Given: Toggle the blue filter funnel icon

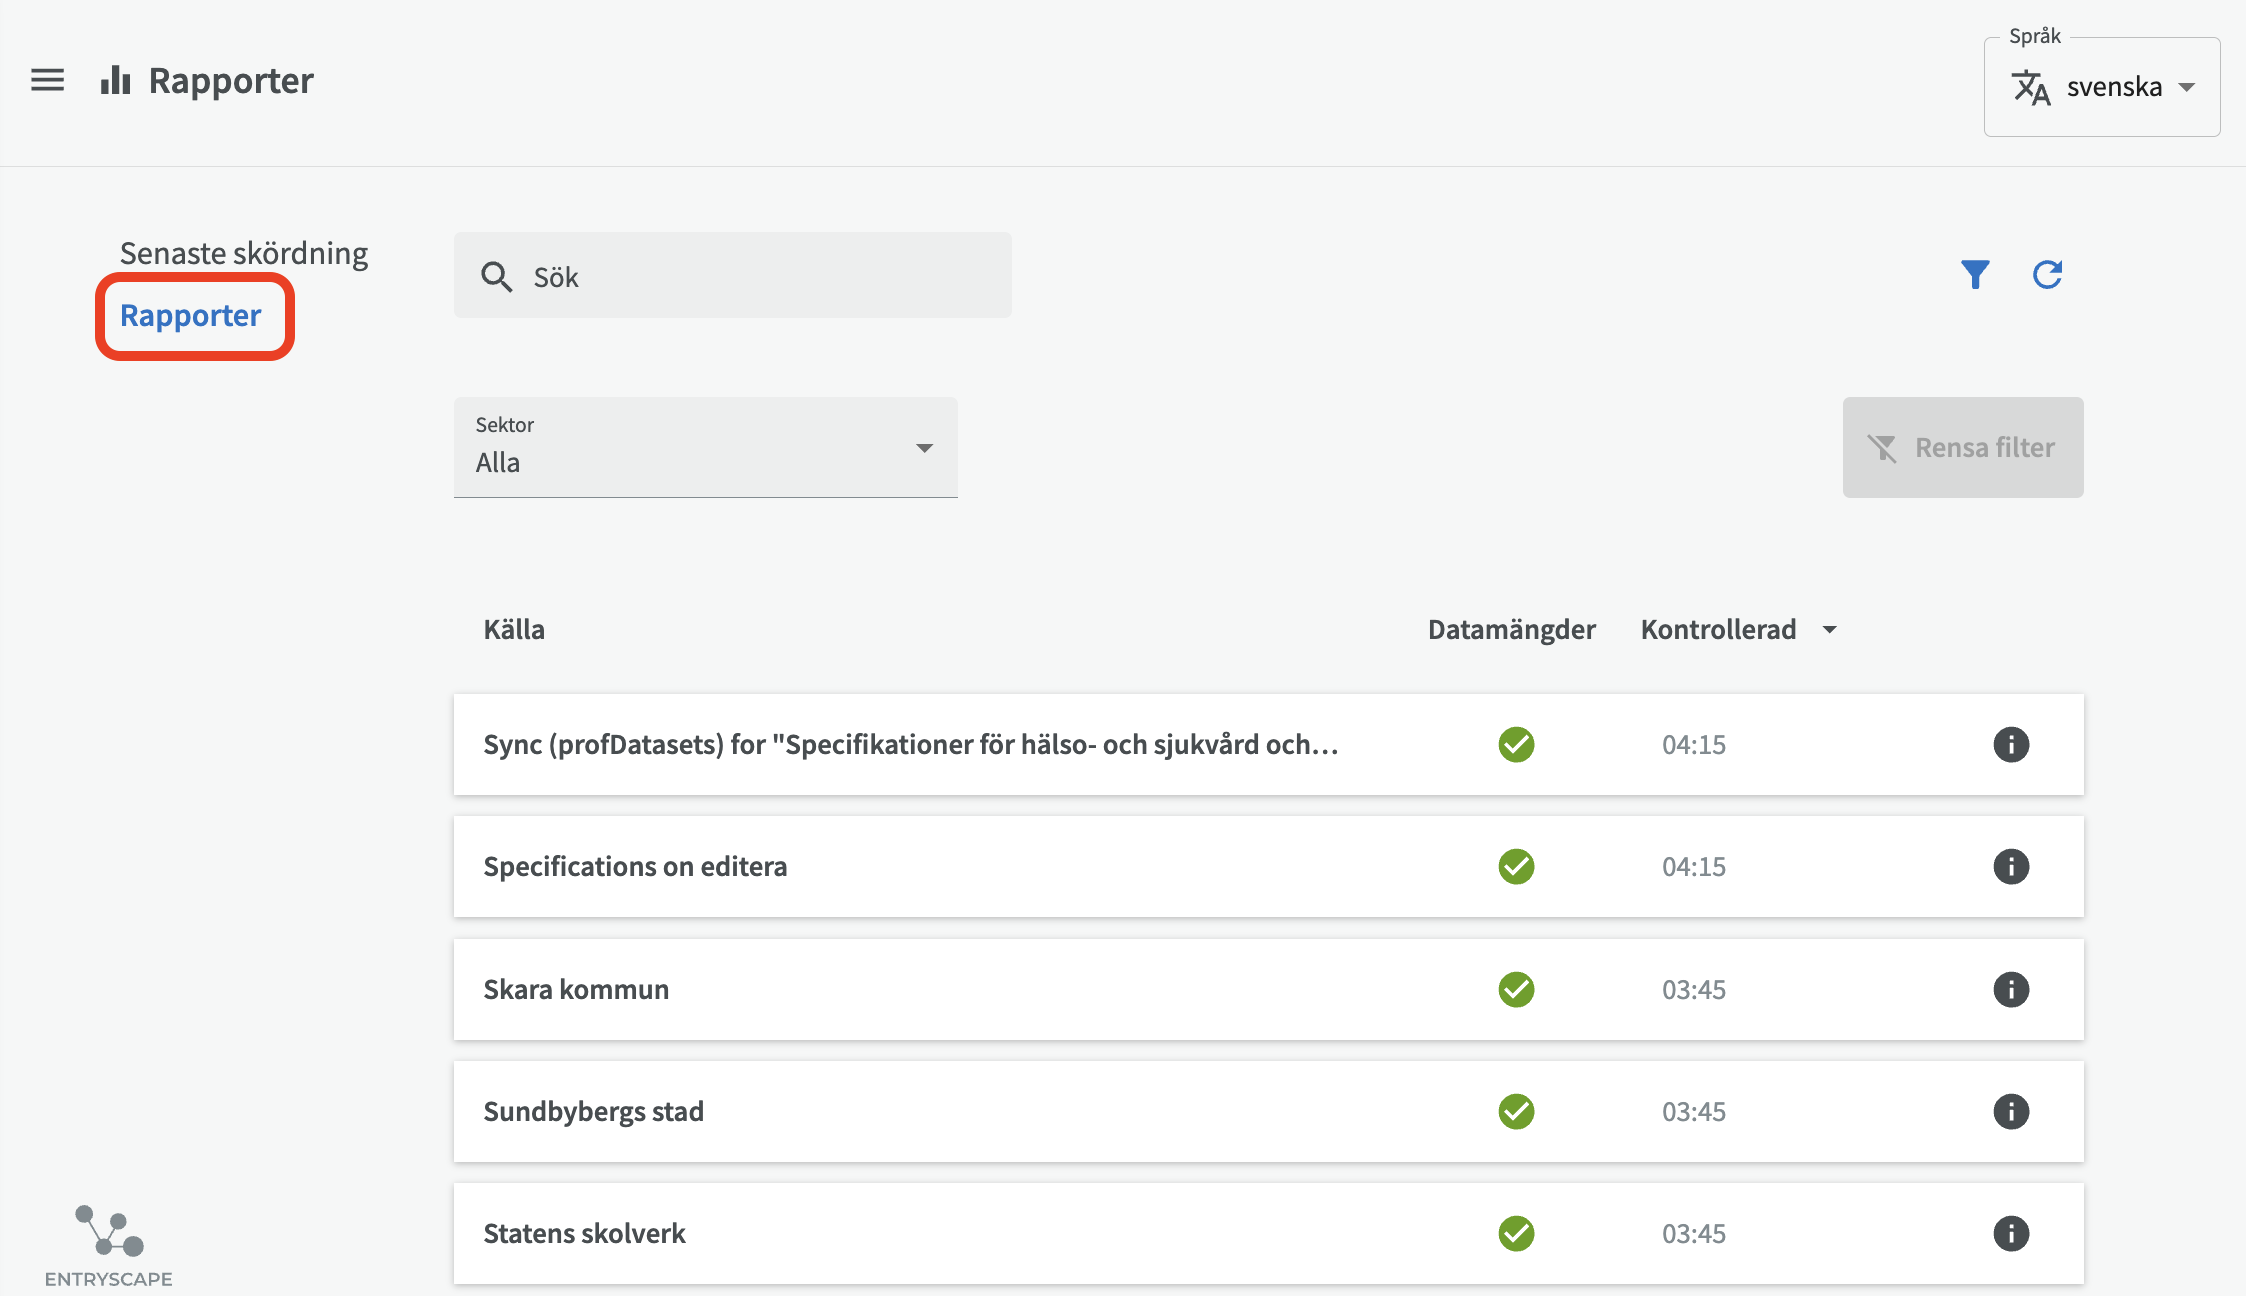Looking at the screenshot, I should [x=1975, y=274].
